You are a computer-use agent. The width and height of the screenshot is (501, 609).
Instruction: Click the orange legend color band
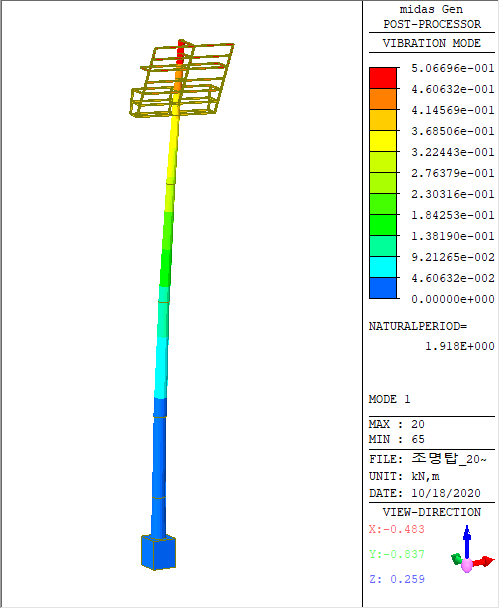(383, 99)
